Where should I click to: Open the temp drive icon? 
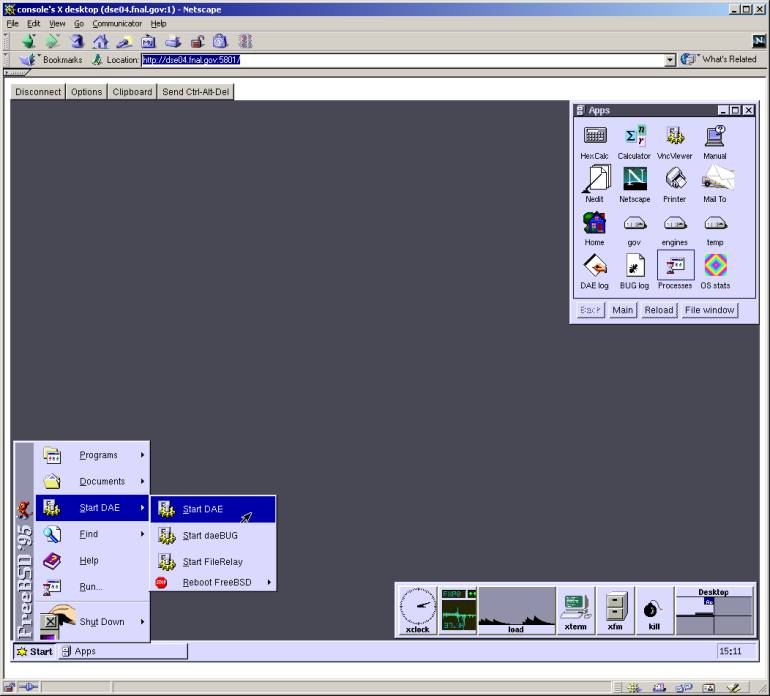tap(715, 229)
